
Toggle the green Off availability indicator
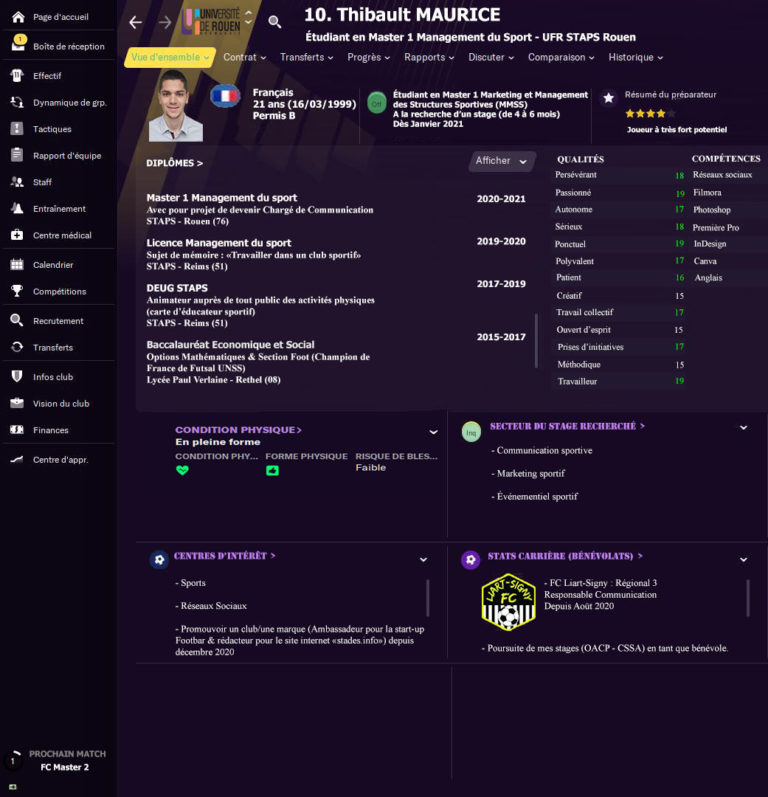pyautogui.click(x=377, y=103)
